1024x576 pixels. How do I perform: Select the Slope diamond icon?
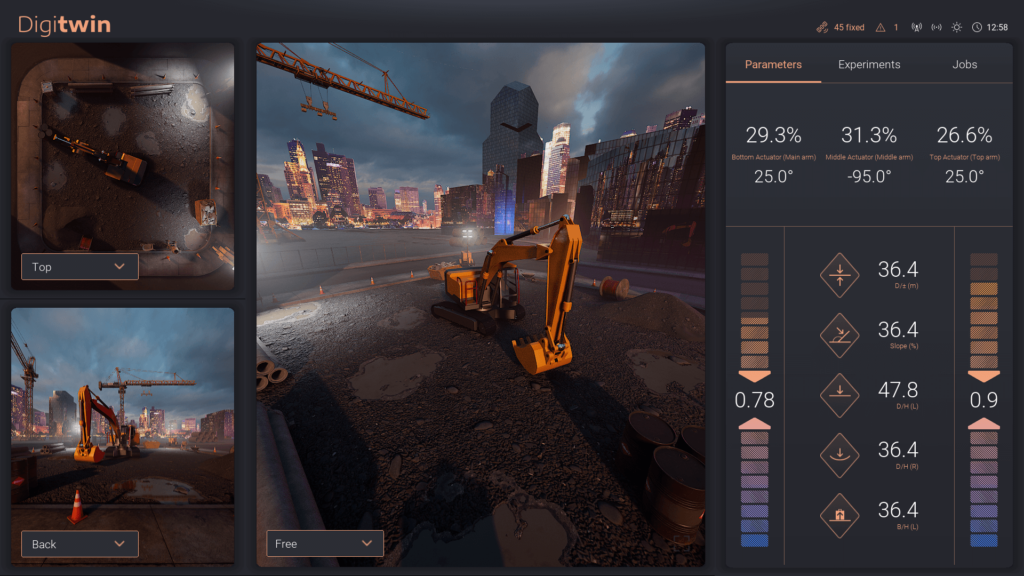click(x=840, y=335)
